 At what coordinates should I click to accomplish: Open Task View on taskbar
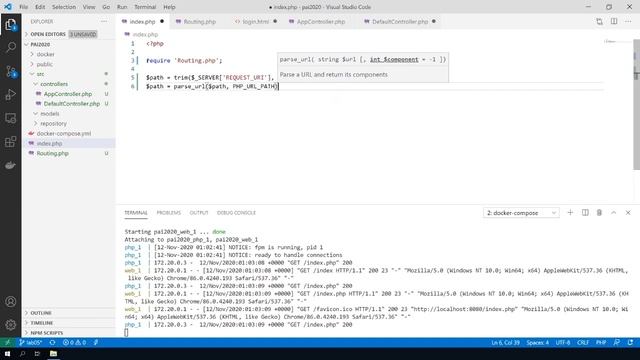tap(38, 353)
